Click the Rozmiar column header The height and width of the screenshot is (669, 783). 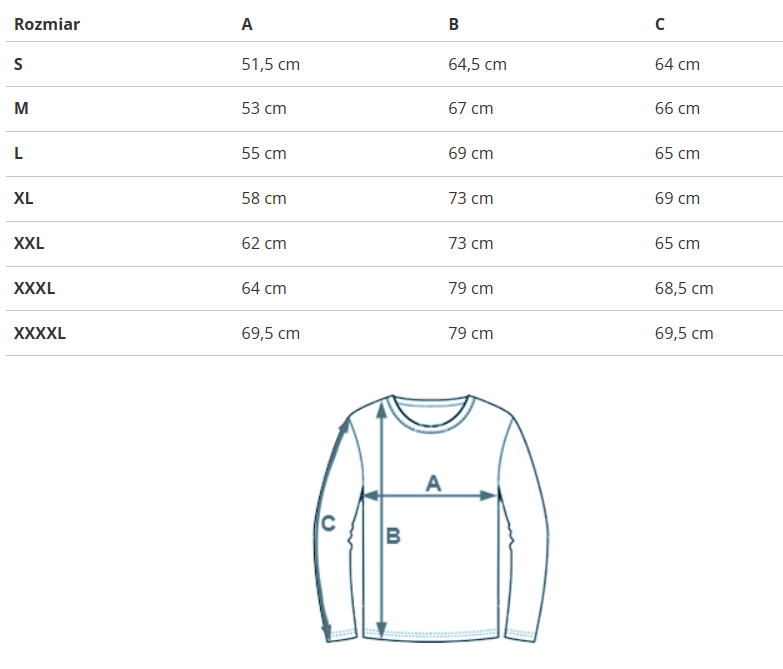coord(47,24)
